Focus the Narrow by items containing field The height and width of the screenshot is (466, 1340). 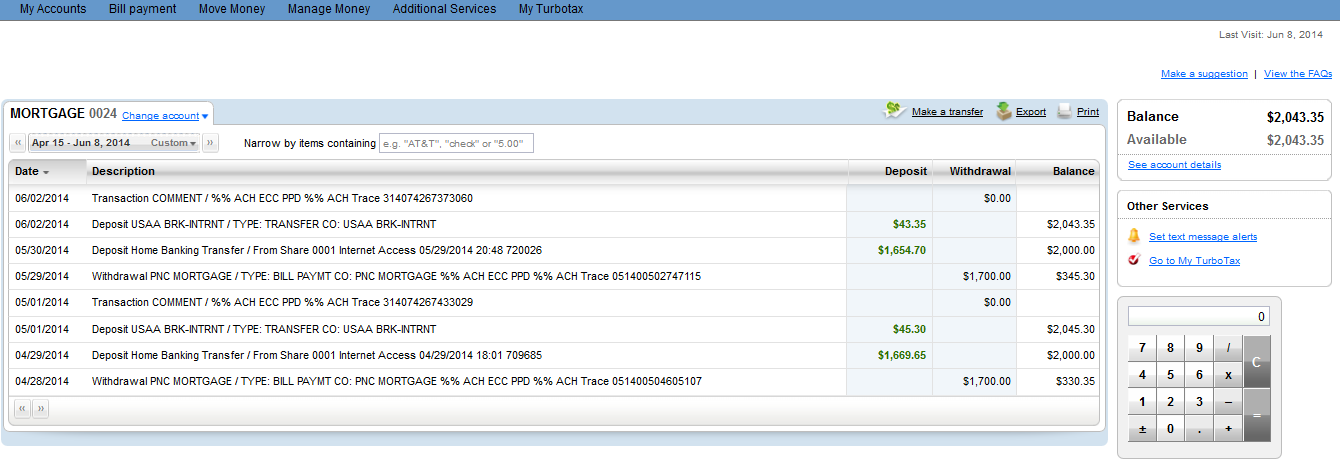point(456,143)
